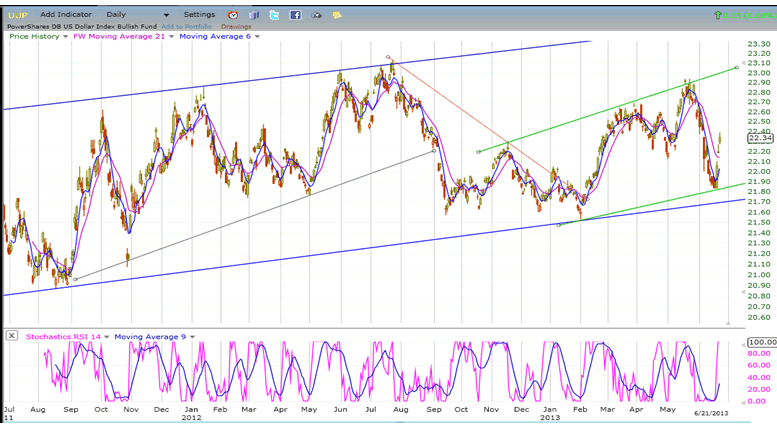Select gray trendline endpoint near September 2012

[x=435, y=151]
